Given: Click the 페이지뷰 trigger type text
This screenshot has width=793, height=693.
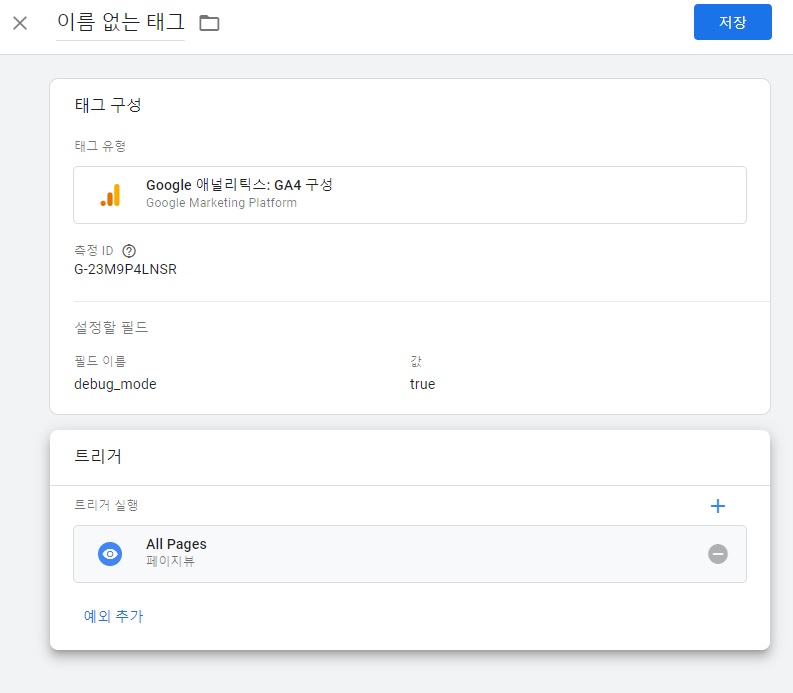Looking at the screenshot, I should 170,561.
